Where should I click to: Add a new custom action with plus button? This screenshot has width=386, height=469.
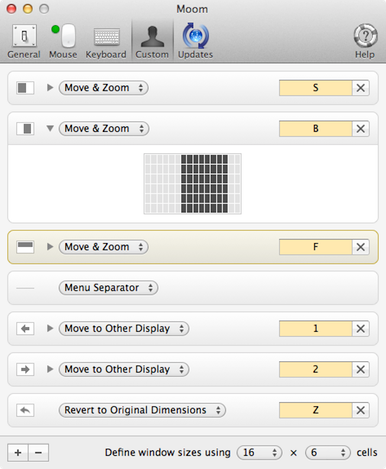[x=18, y=452]
